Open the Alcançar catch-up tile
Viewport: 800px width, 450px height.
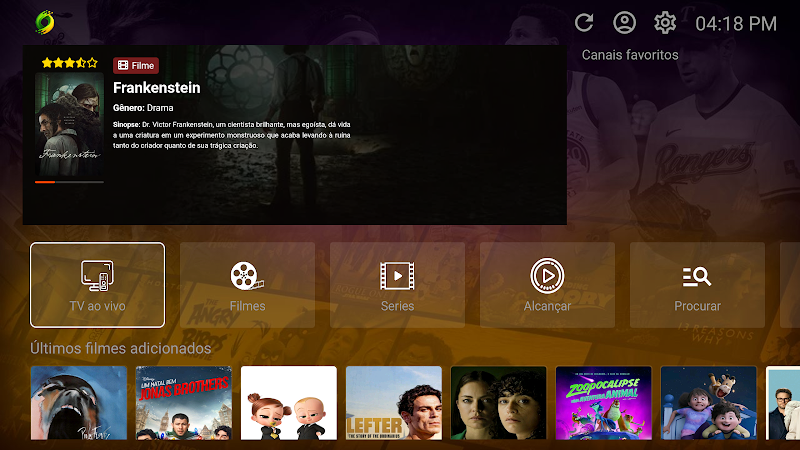tap(547, 285)
